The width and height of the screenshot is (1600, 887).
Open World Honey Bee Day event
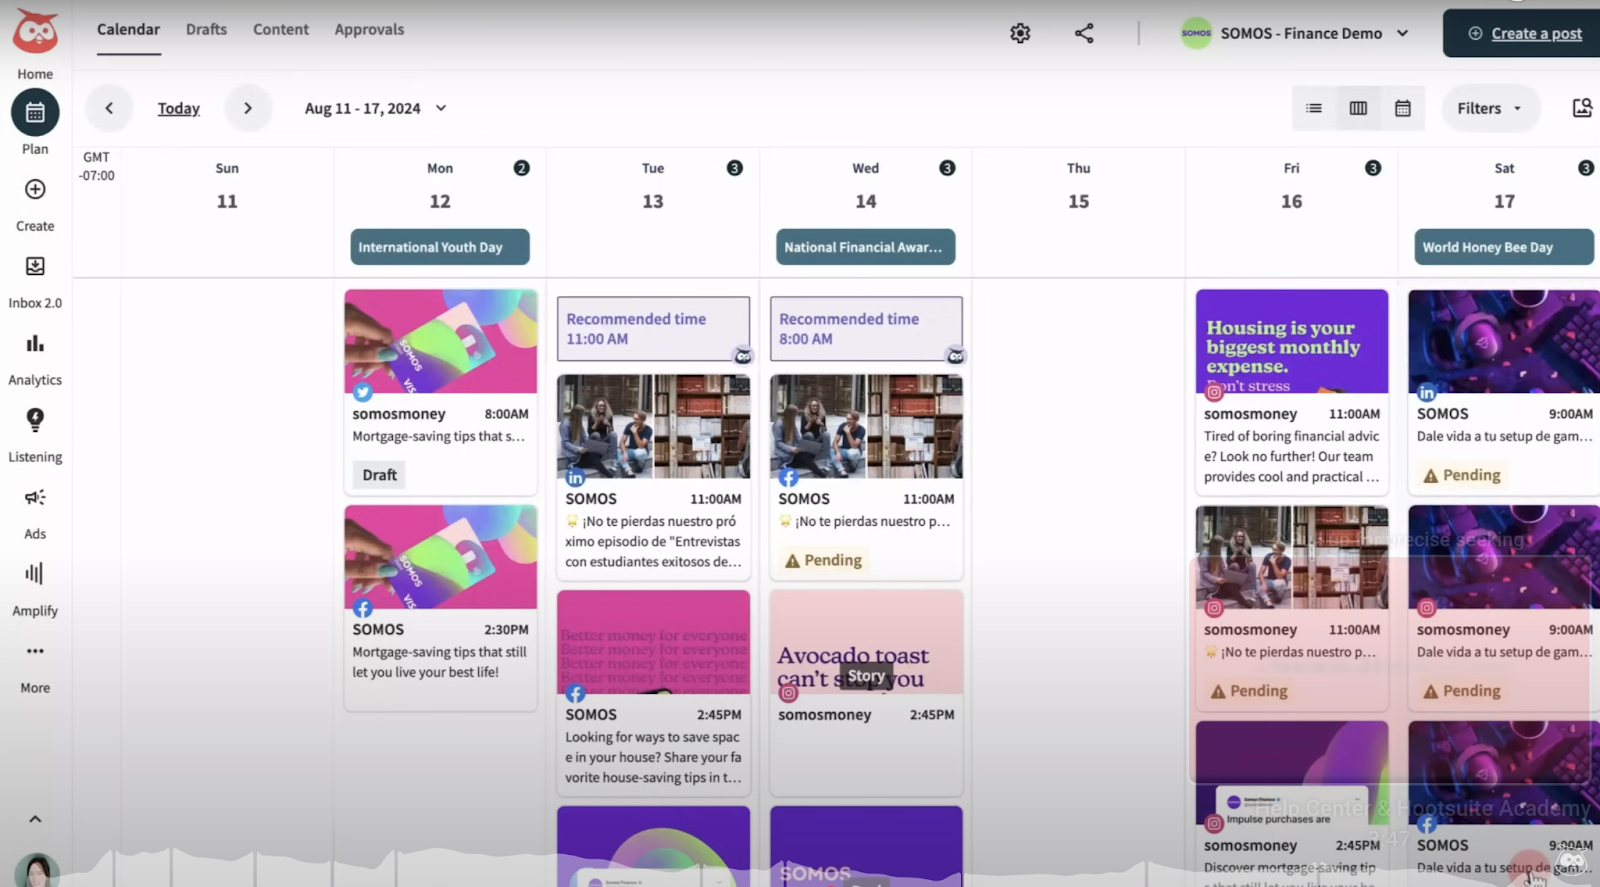coord(1504,247)
